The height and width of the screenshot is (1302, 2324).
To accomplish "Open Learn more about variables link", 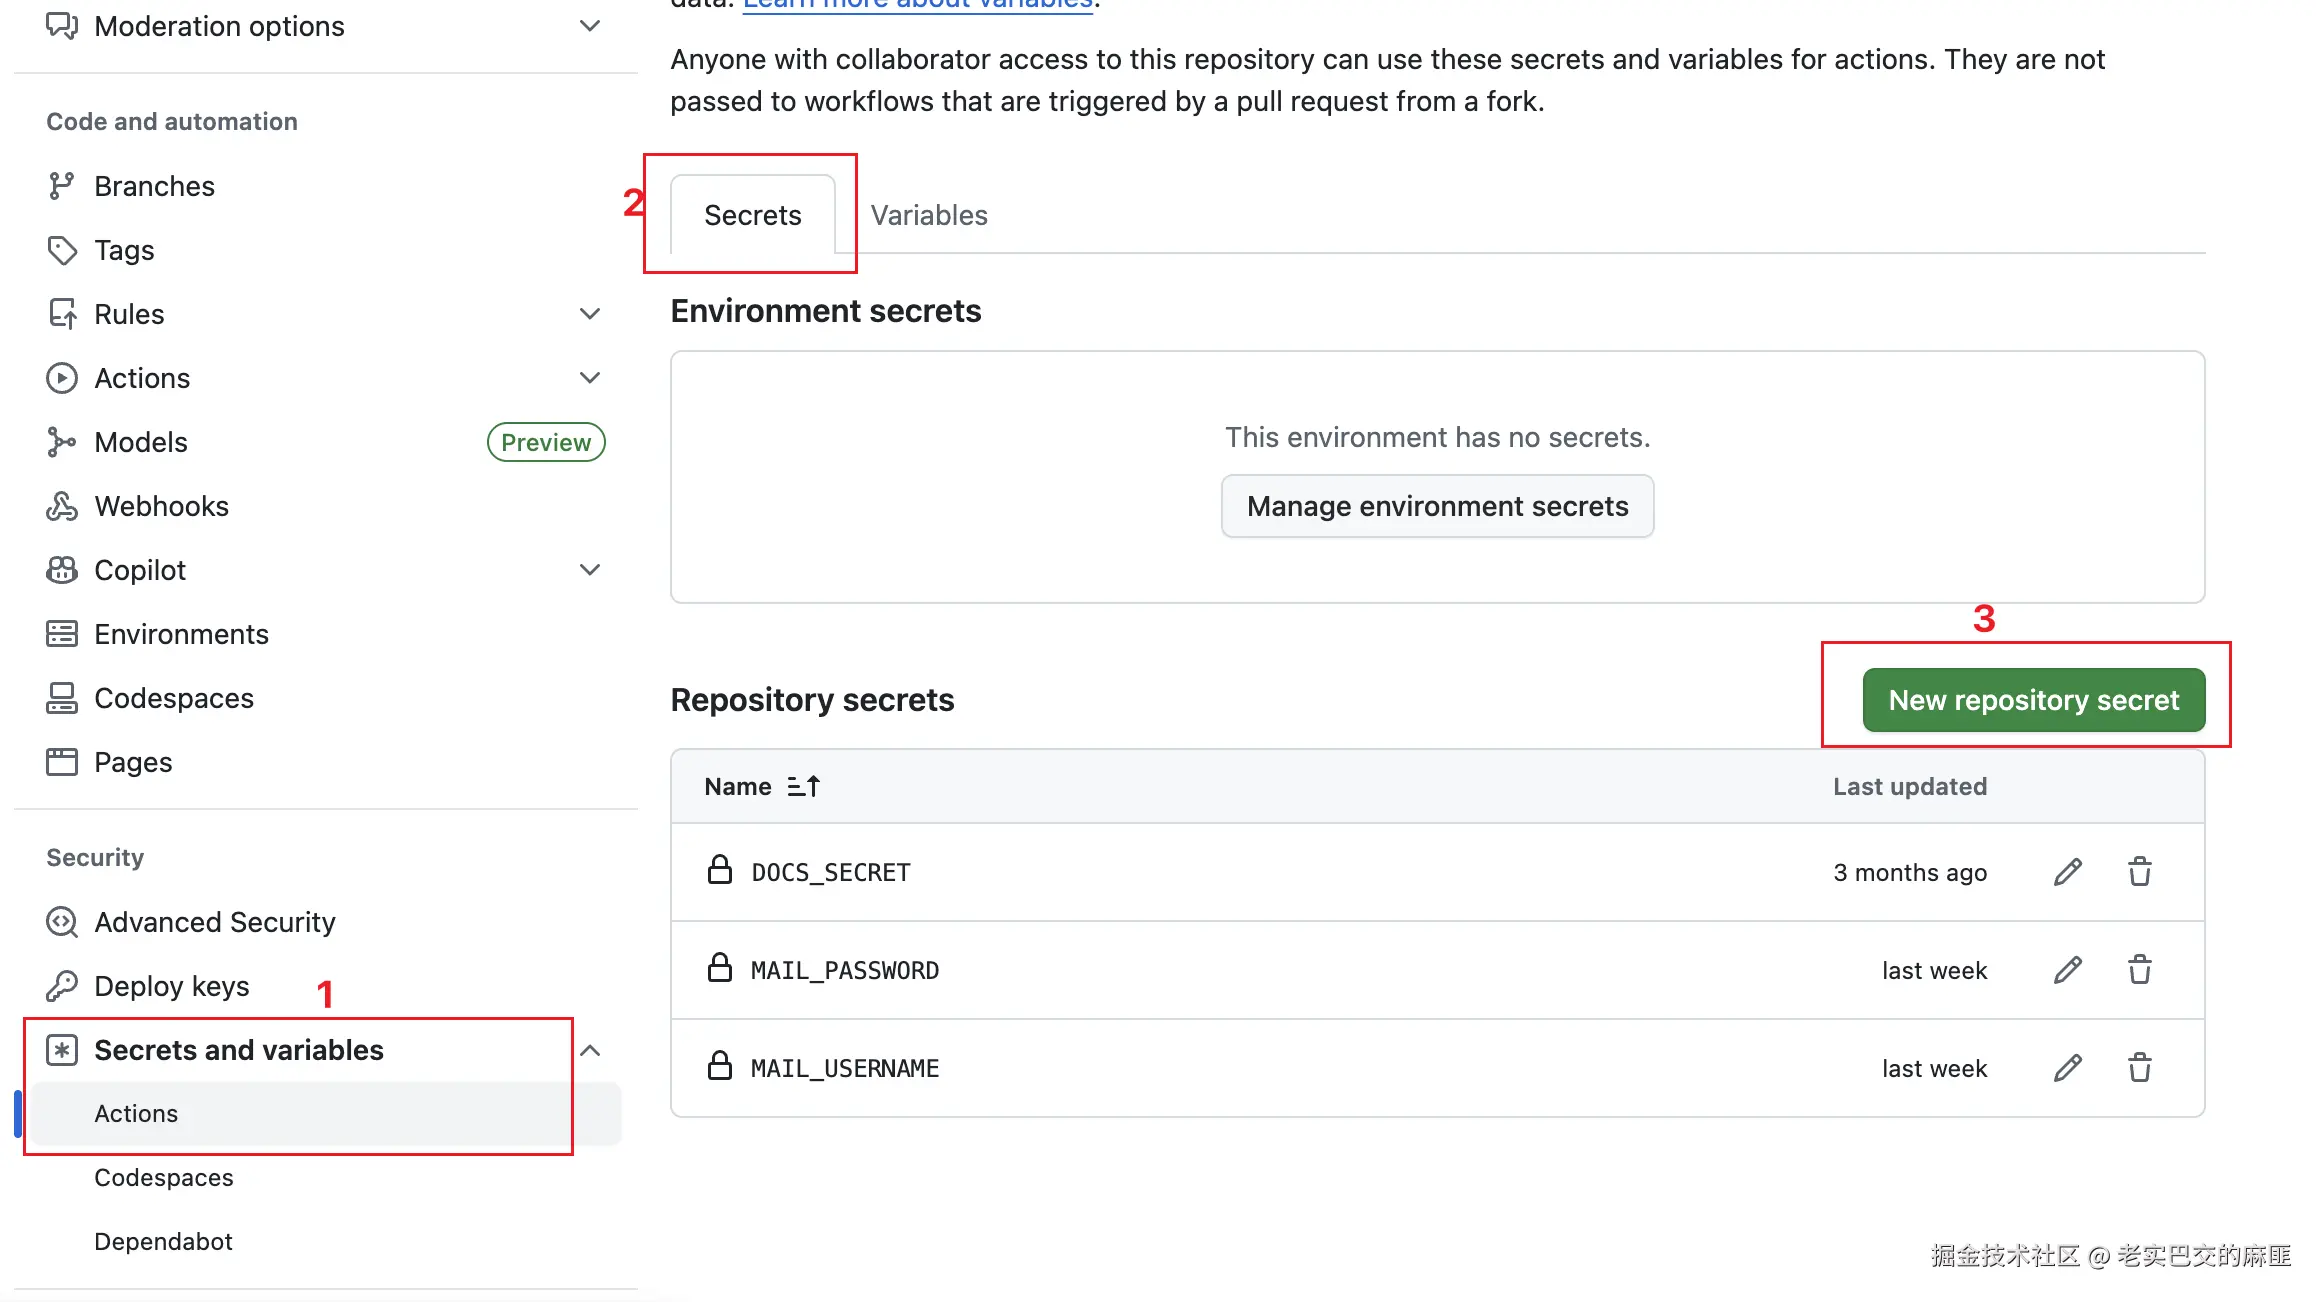I will coord(917,4).
